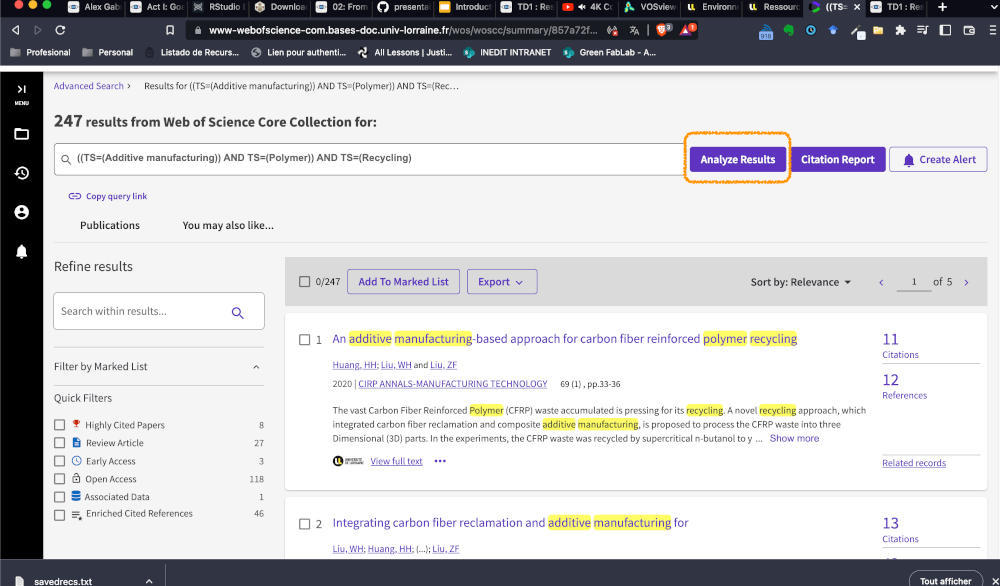This screenshot has height=586, width=1000.
Task: Tick the select-all 0/247 checkbox
Action: point(305,282)
